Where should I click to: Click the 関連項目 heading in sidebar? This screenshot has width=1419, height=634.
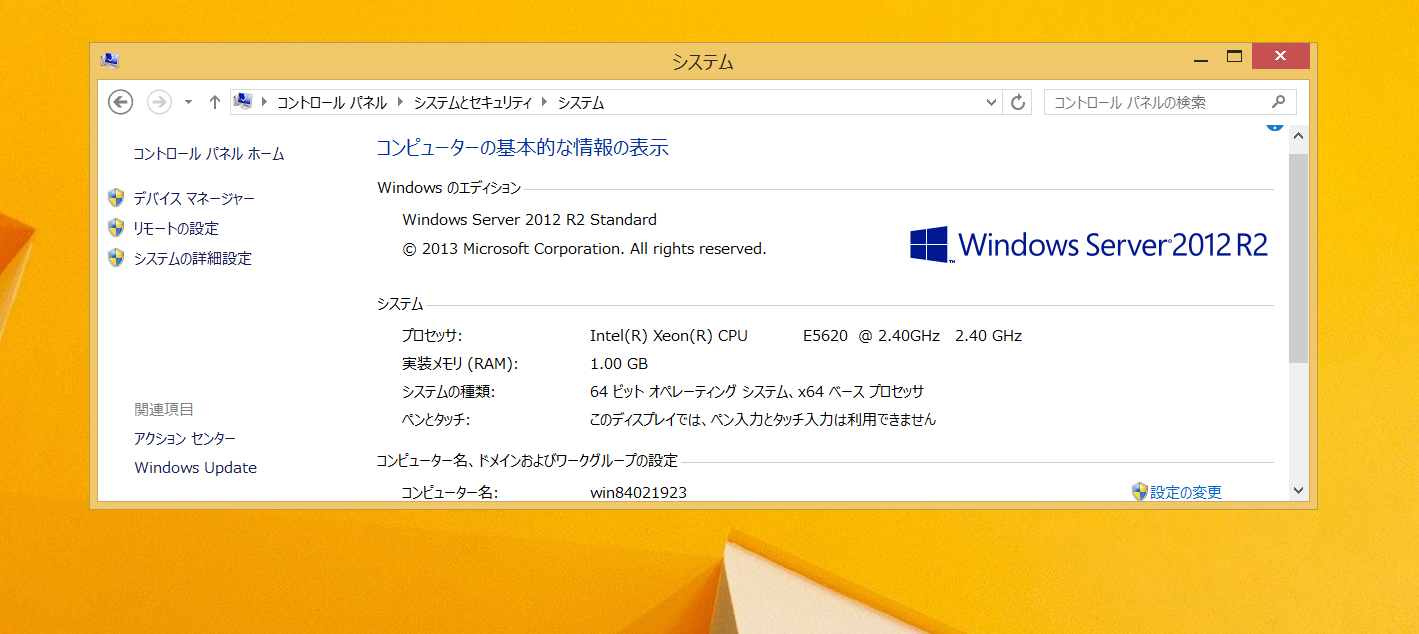pyautogui.click(x=164, y=409)
